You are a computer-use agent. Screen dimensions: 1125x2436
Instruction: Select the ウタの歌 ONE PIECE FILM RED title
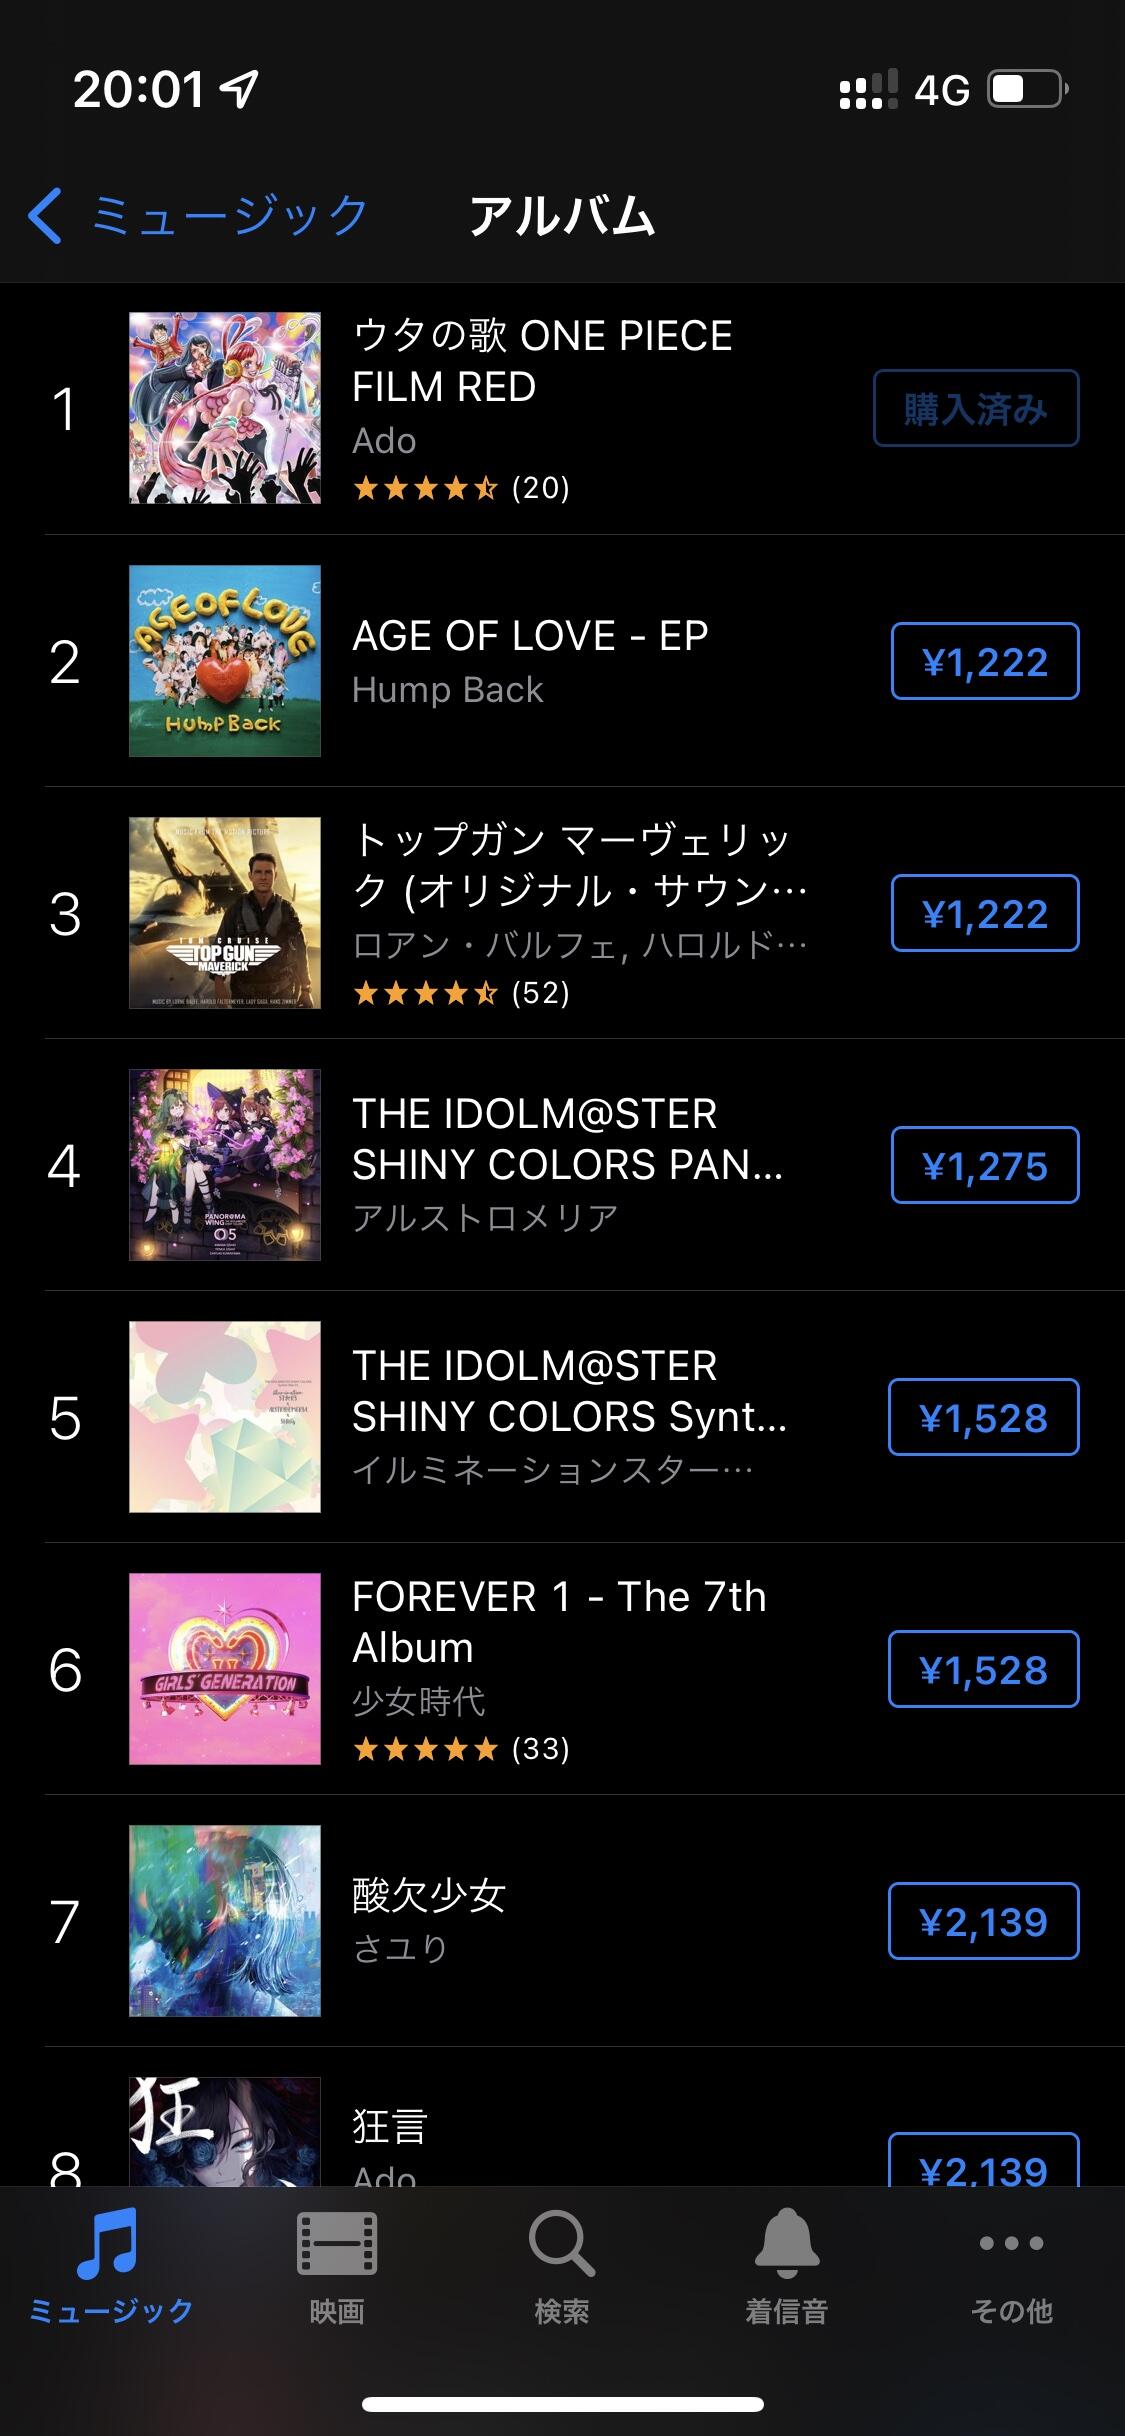(x=542, y=361)
